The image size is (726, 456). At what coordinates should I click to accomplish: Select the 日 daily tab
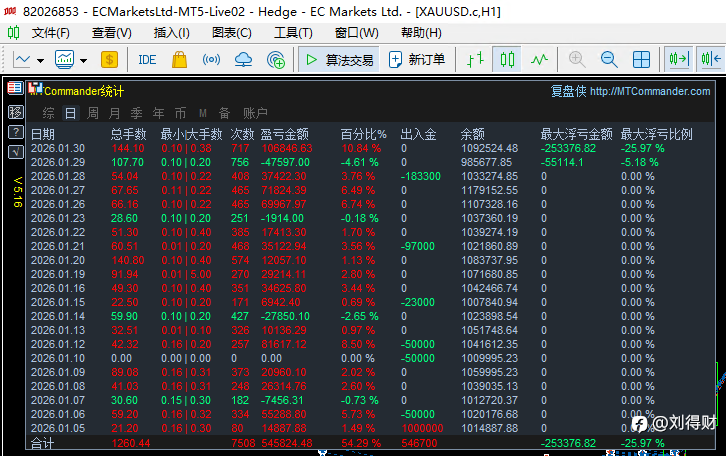[70, 113]
